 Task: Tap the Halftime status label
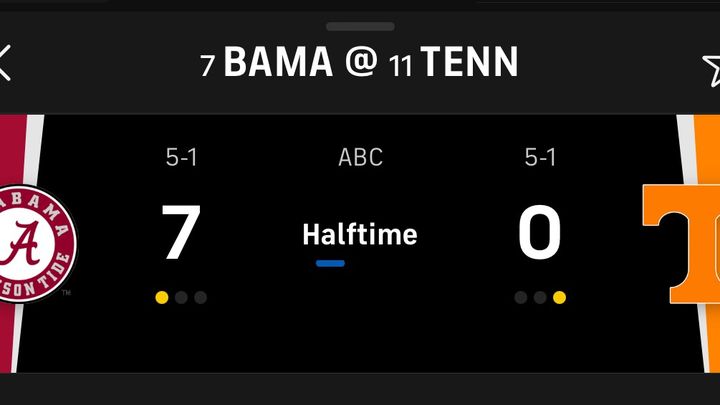pos(360,234)
